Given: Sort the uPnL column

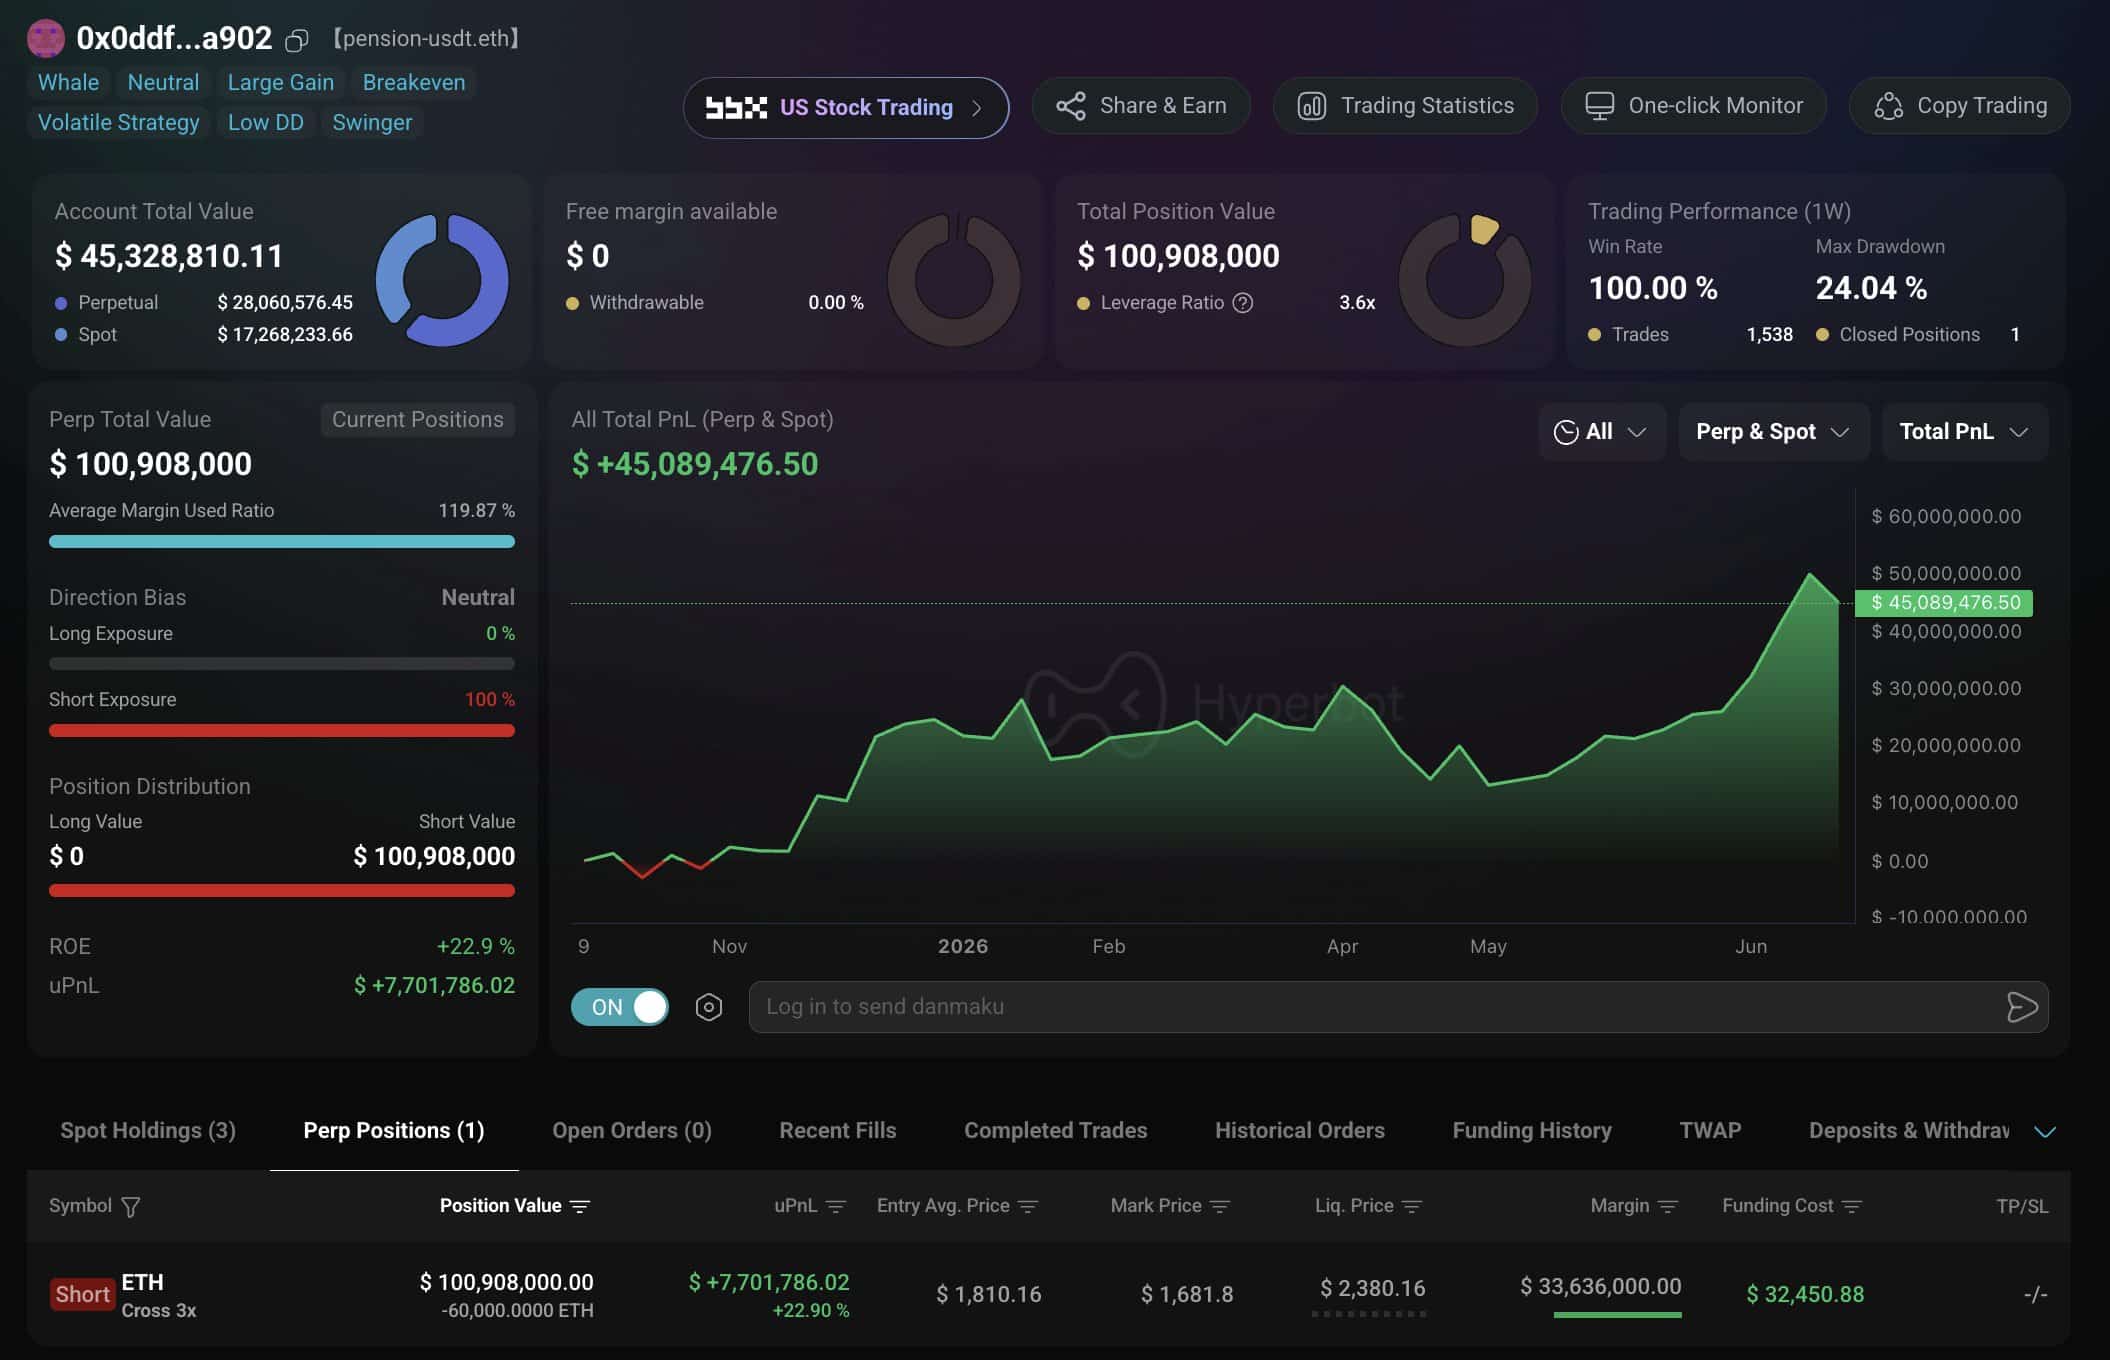Looking at the screenshot, I should 836,1207.
